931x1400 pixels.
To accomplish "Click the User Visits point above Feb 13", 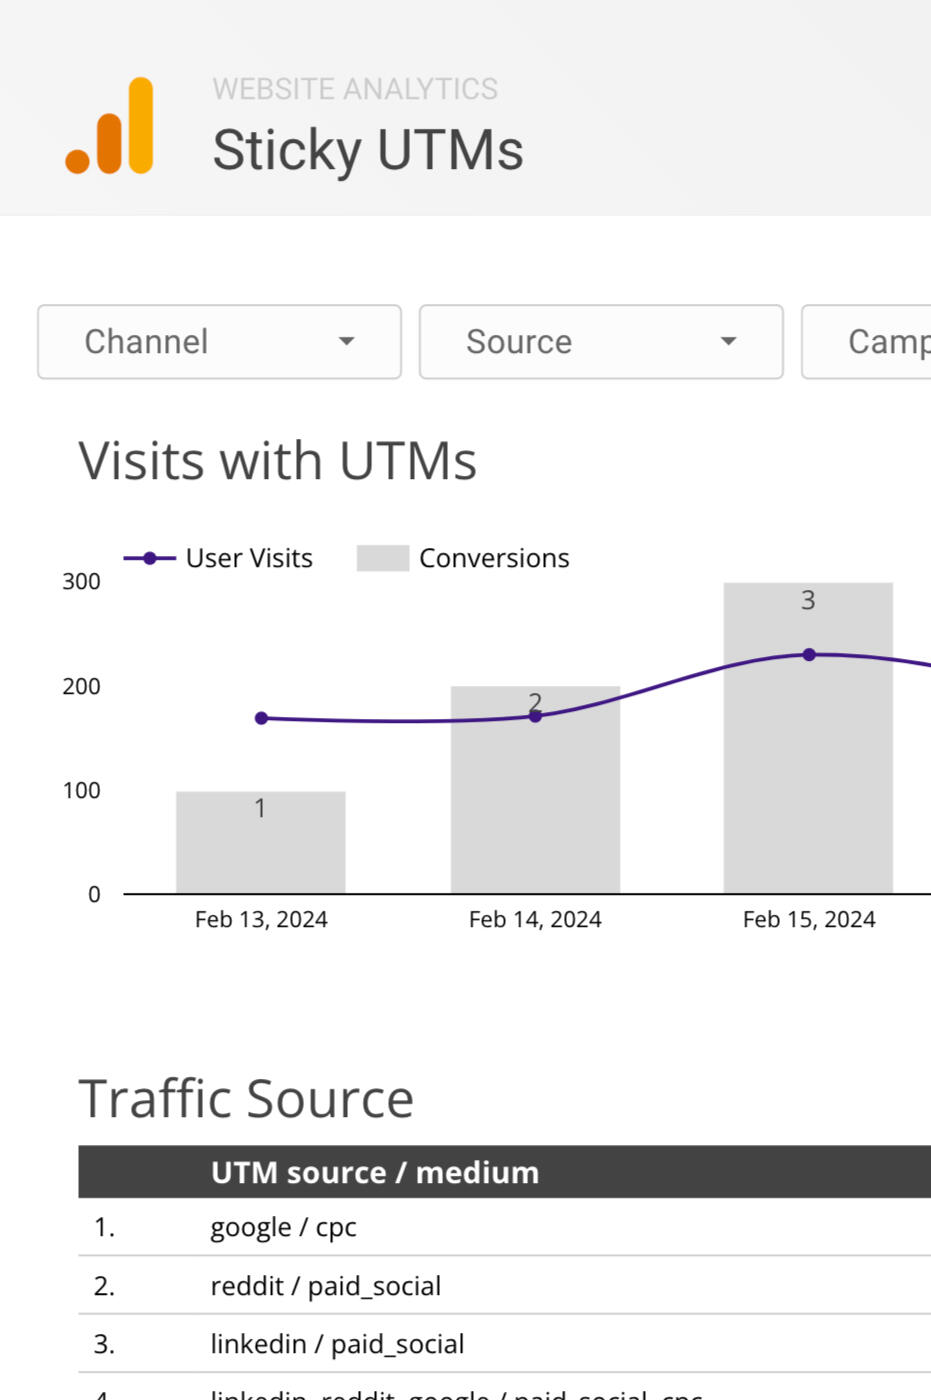I will (261, 718).
